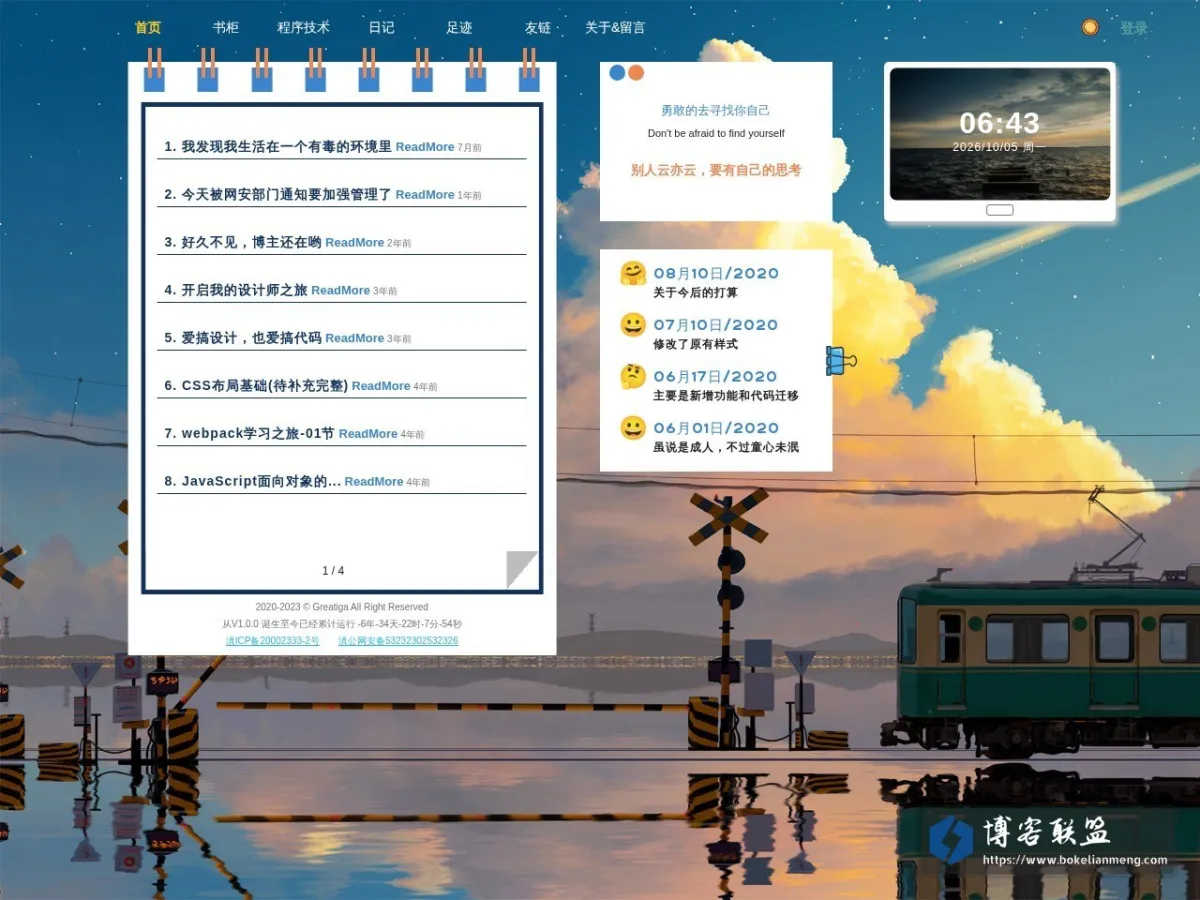The image size is (1200, 900).
Task: Click the quote 勇敢的去寻找你自己
Action: click(716, 111)
